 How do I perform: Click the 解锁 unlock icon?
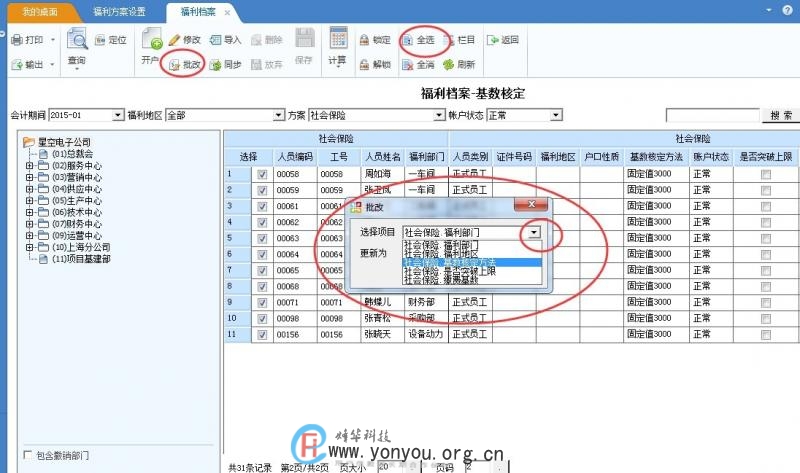coord(364,65)
